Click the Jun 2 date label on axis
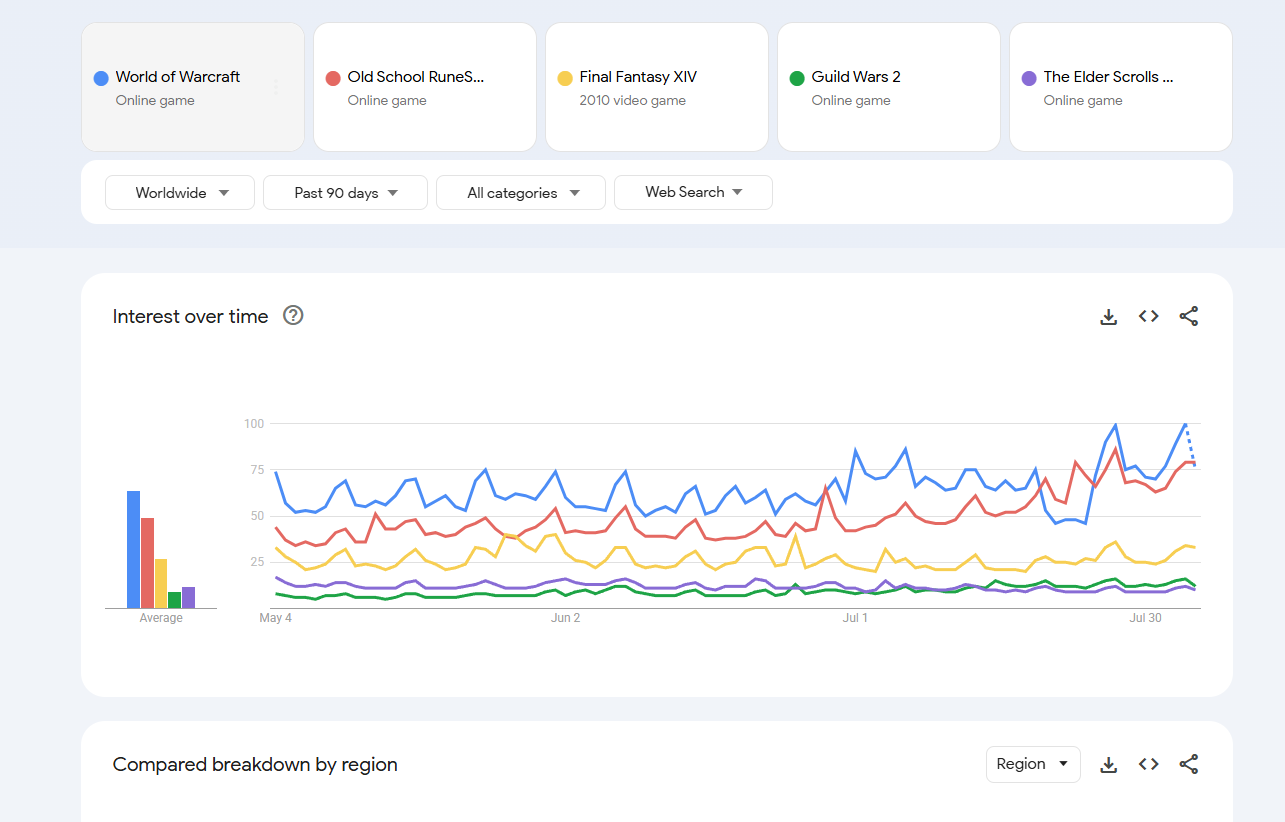Viewport: 1285px width, 822px height. [565, 618]
